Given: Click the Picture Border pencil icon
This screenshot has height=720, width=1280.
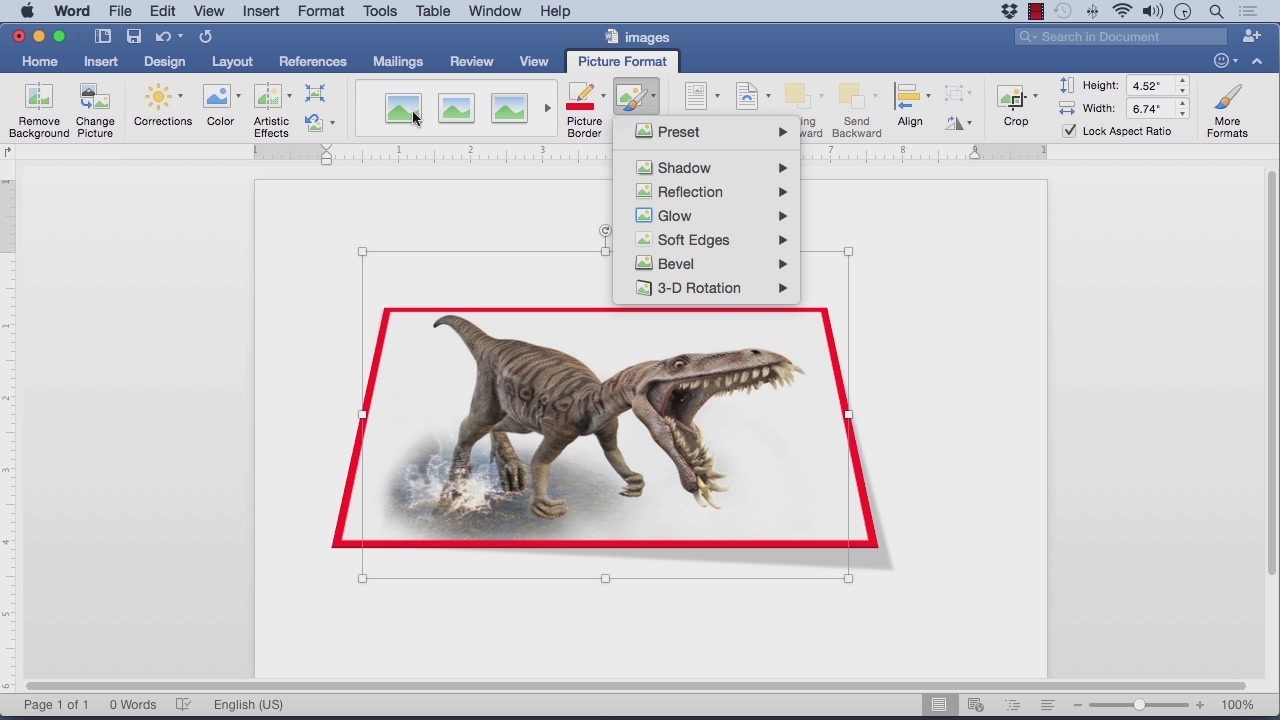Looking at the screenshot, I should (x=581, y=97).
